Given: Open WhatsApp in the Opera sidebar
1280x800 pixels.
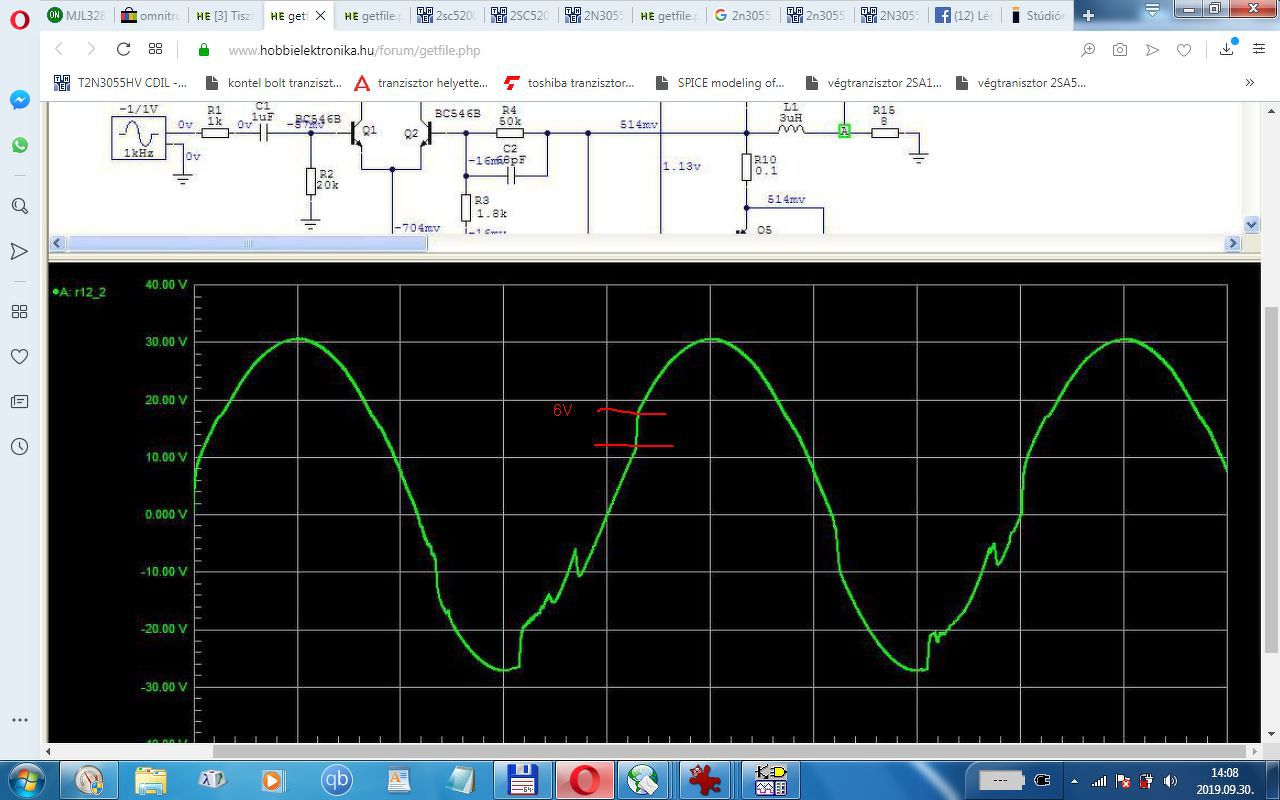Looking at the screenshot, I should pos(19,146).
